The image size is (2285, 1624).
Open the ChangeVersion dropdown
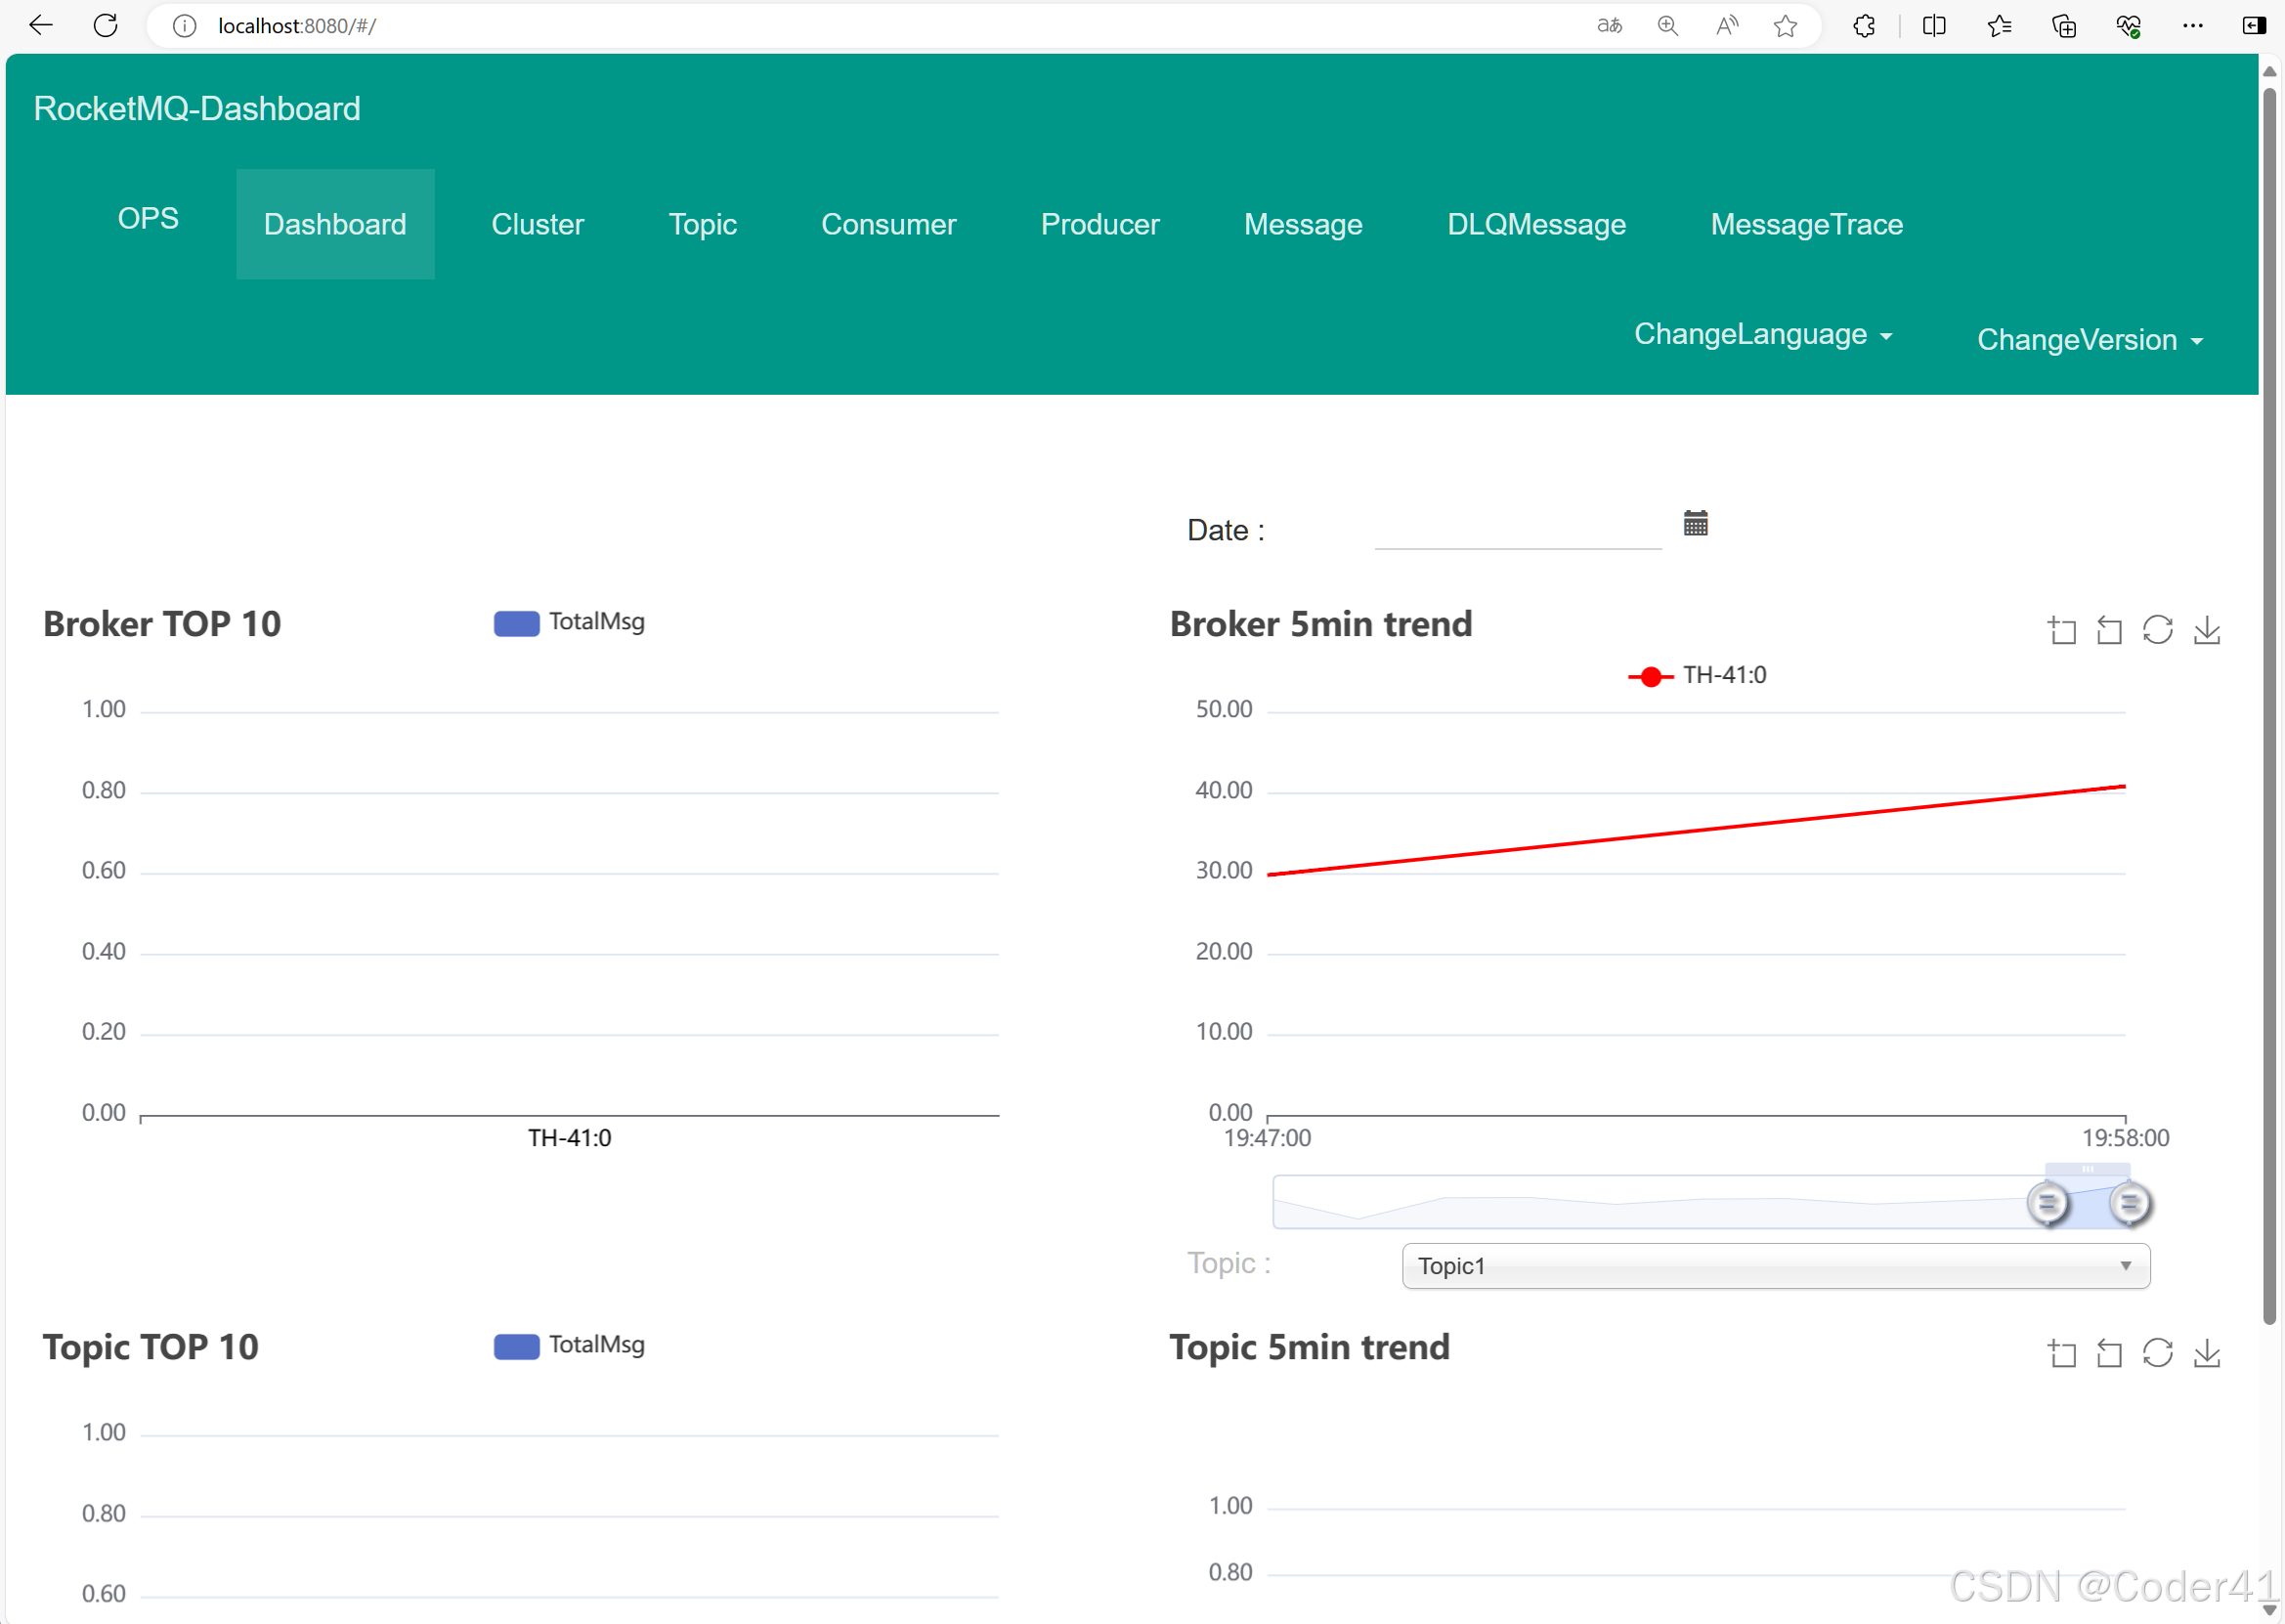2090,340
